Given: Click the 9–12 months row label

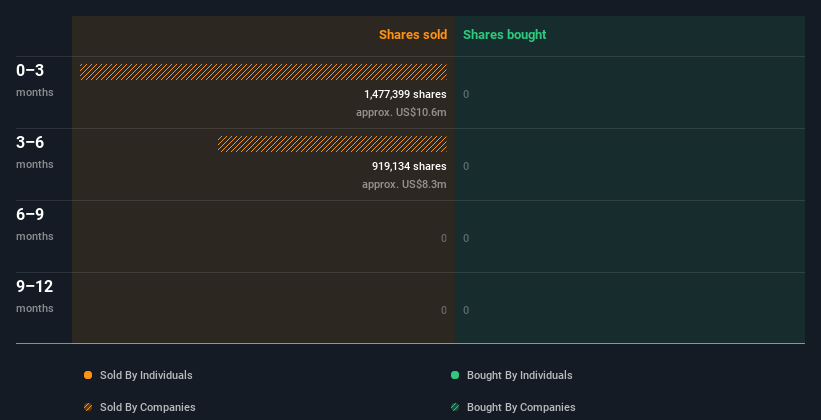Looking at the screenshot, I should pos(35,296).
